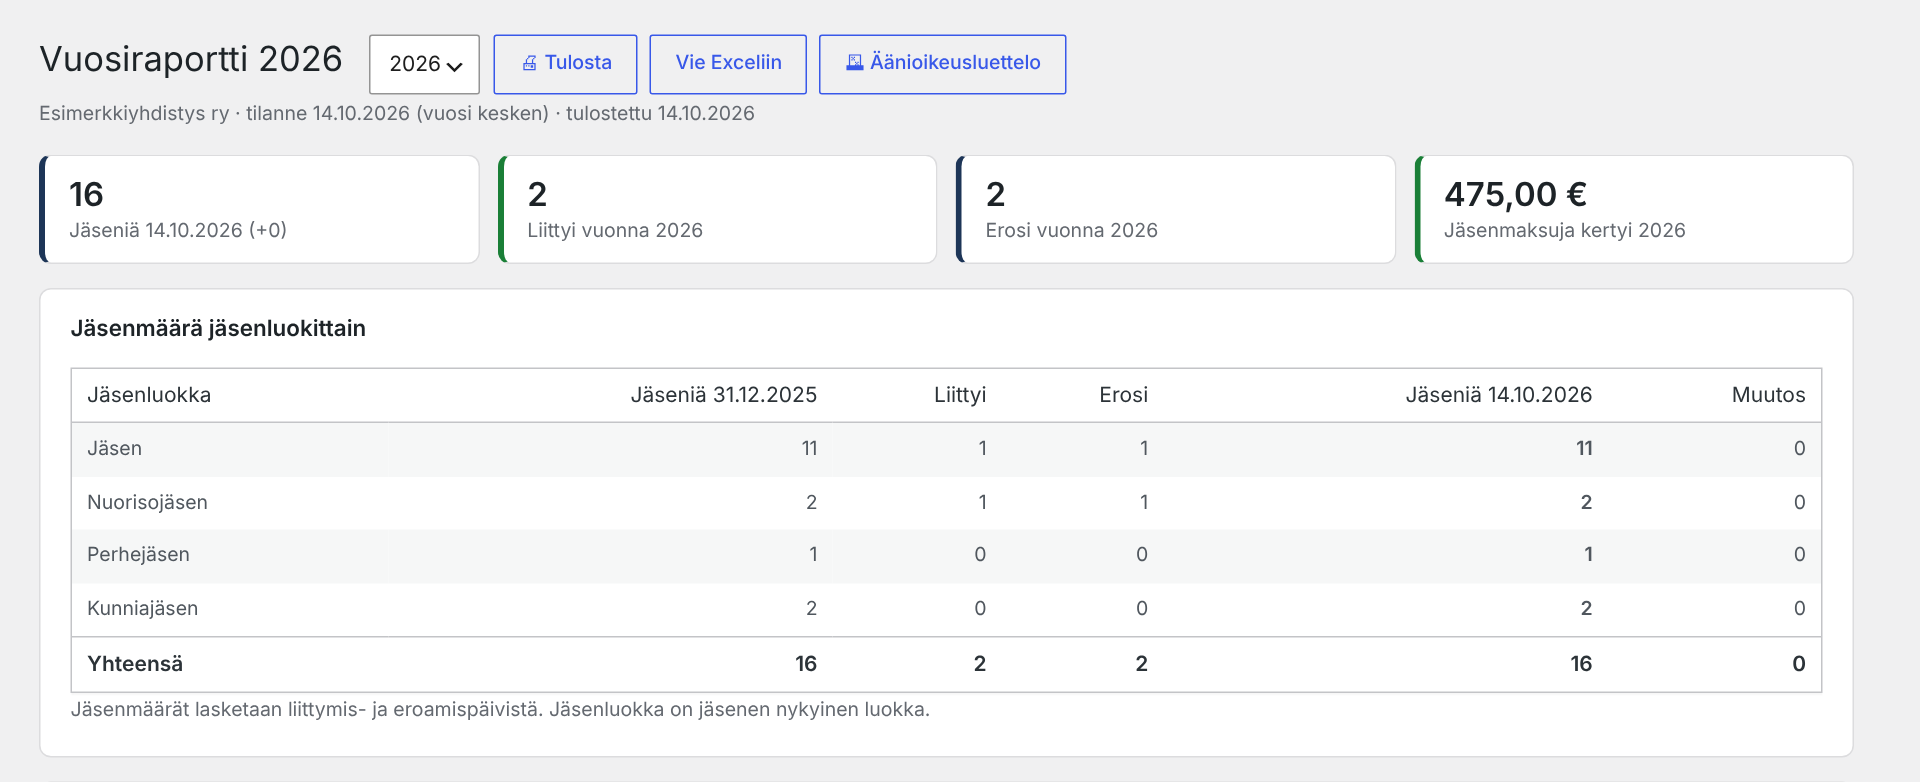Click the Jäsenluokka column header
This screenshot has width=1920, height=782.
[149, 395]
